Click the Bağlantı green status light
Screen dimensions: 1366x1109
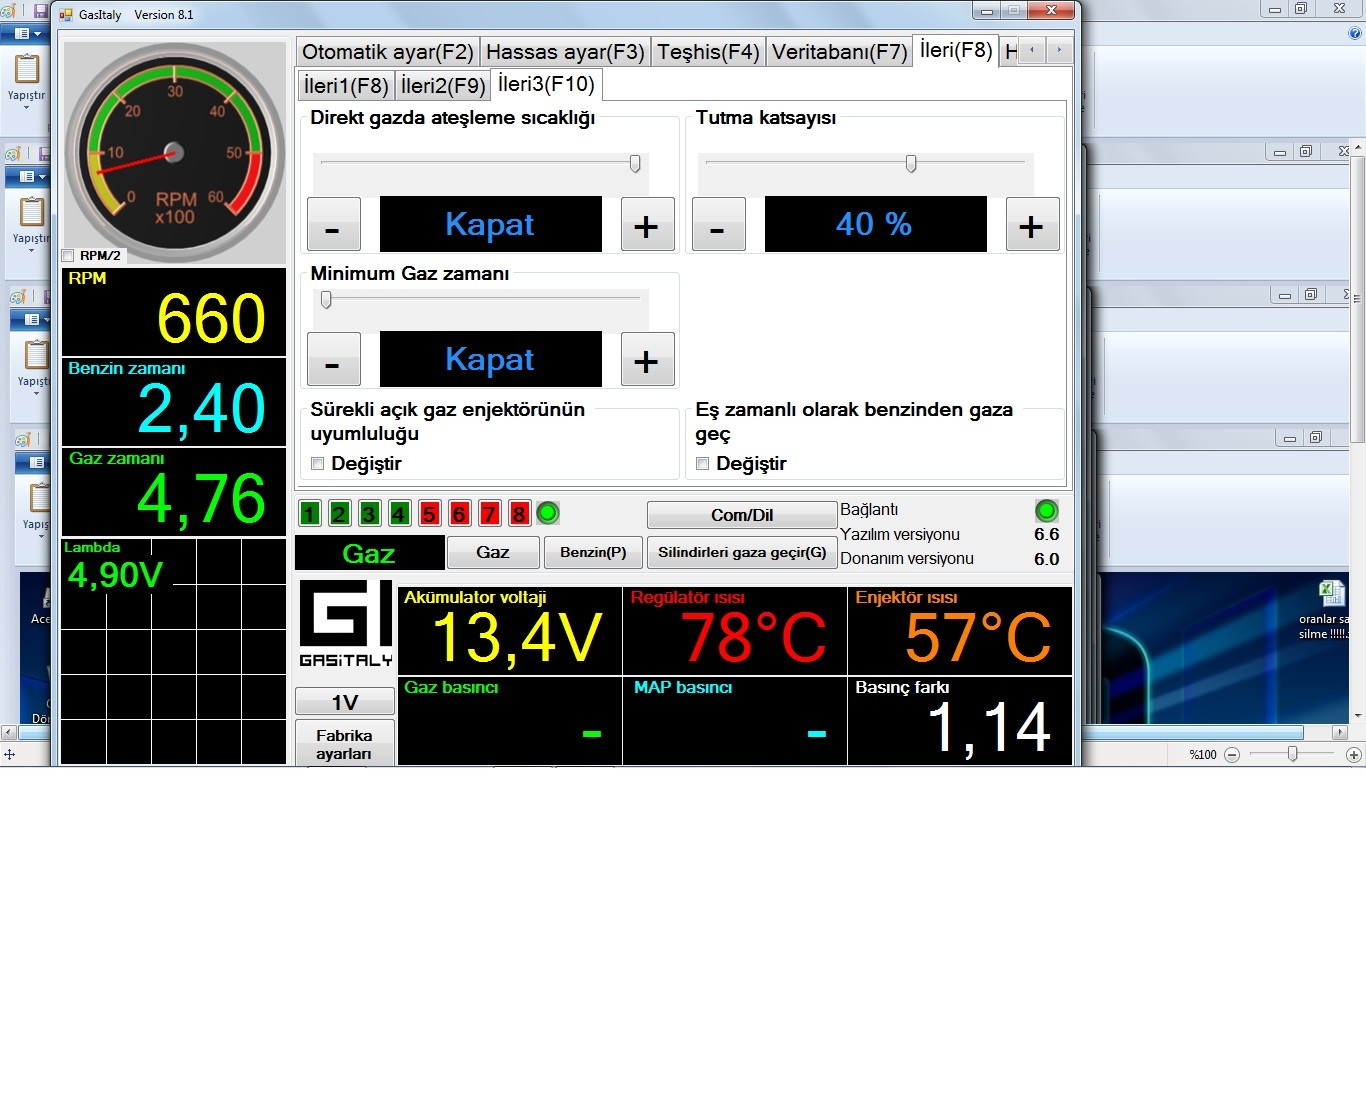click(x=1046, y=511)
